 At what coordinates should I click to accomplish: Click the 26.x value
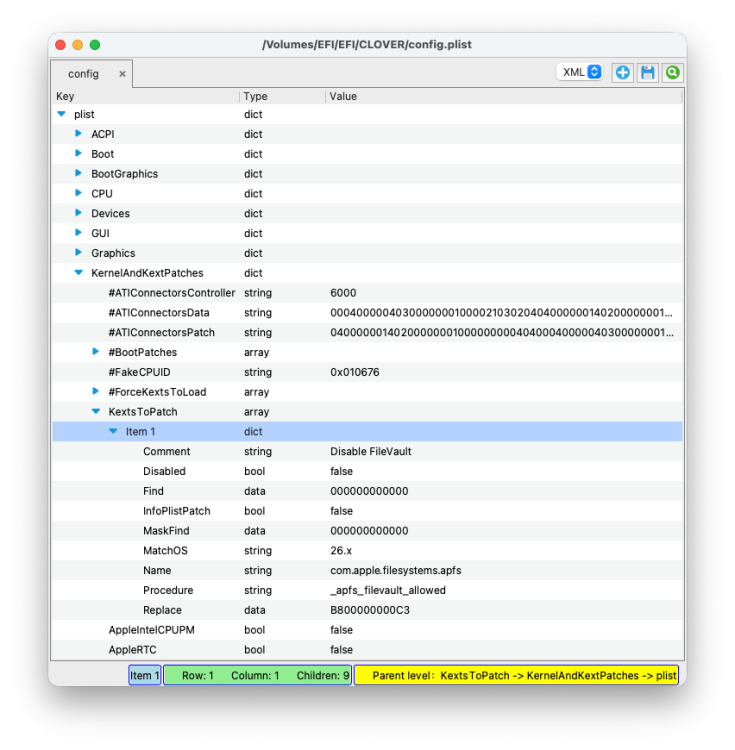(341, 551)
